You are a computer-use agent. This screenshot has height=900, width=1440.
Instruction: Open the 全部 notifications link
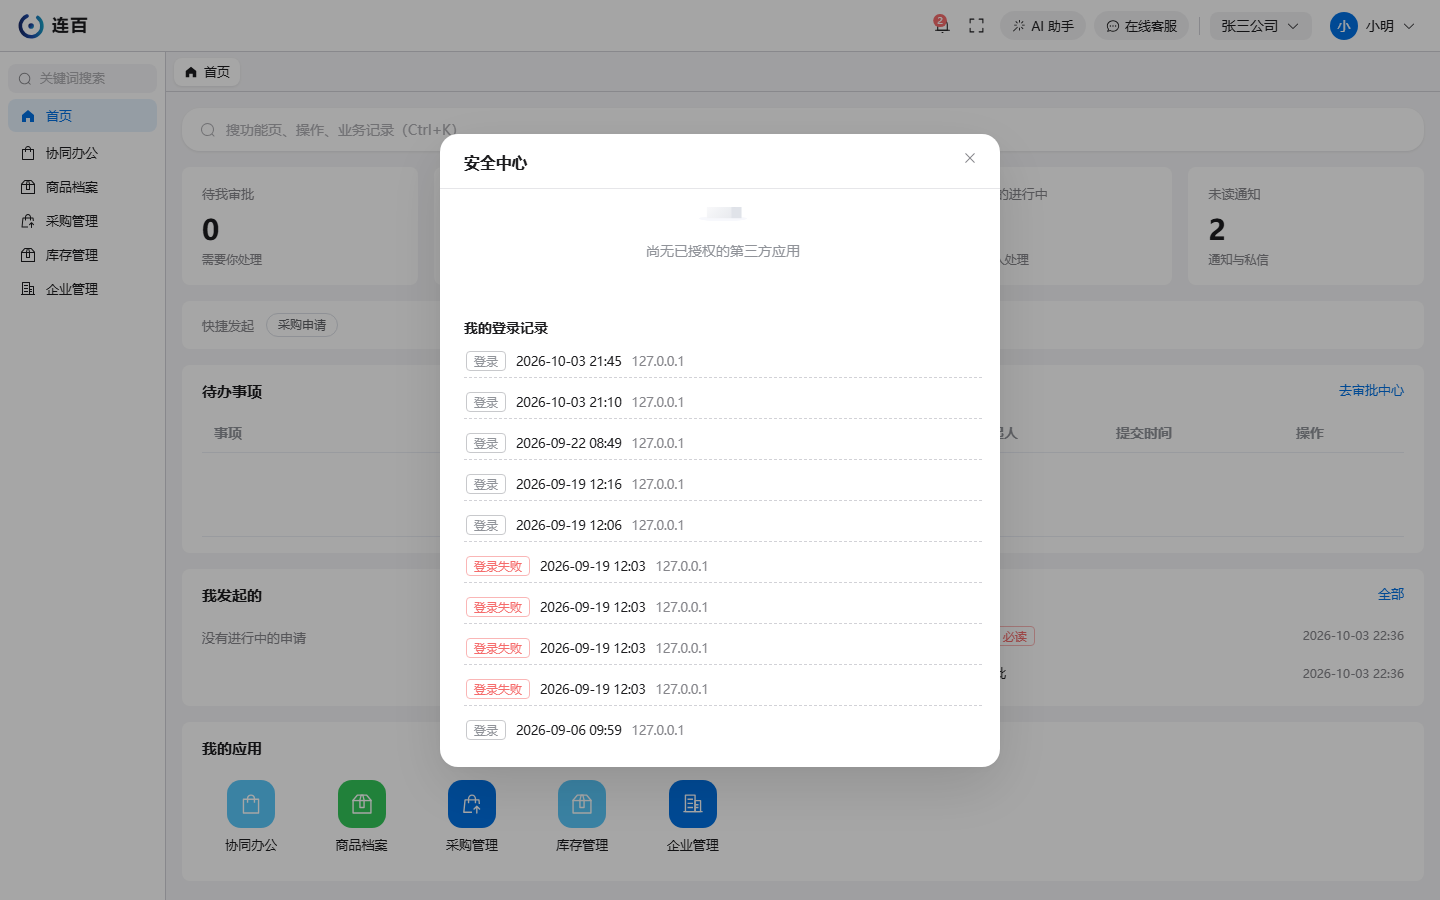(1391, 594)
